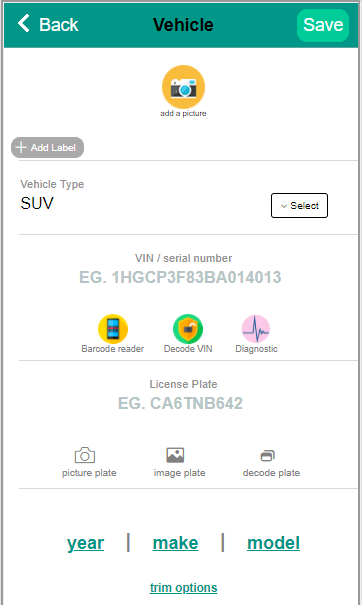This screenshot has width=362, height=605.
Task: Open the make link
Action: [x=176, y=543]
